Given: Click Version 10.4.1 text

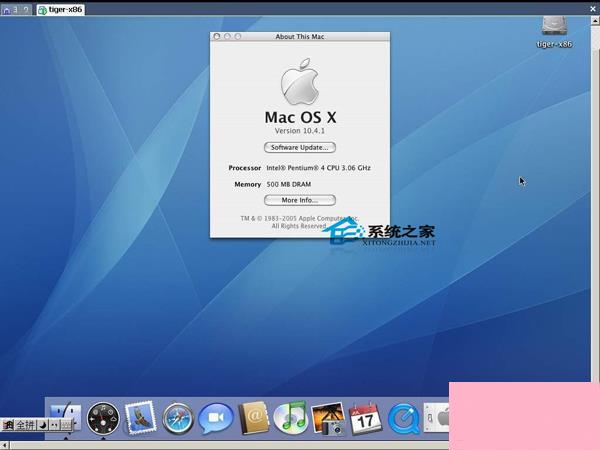Looking at the screenshot, I should coord(300,131).
